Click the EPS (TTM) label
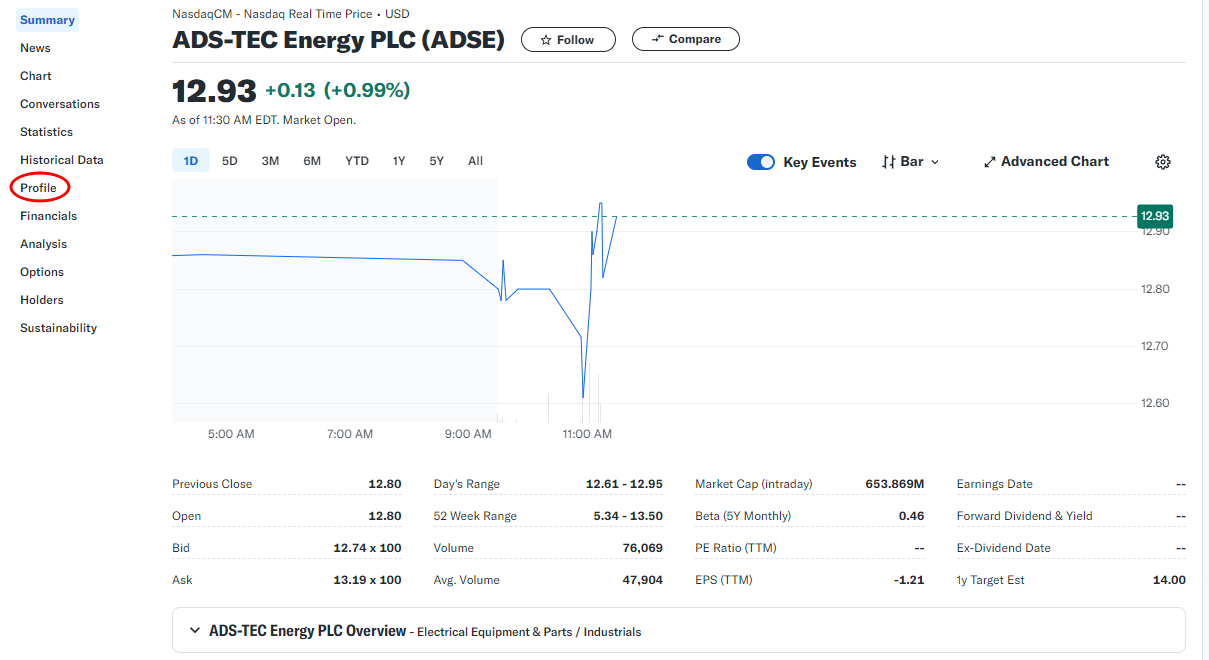Screen dimensions: 1209x660 [723, 580]
